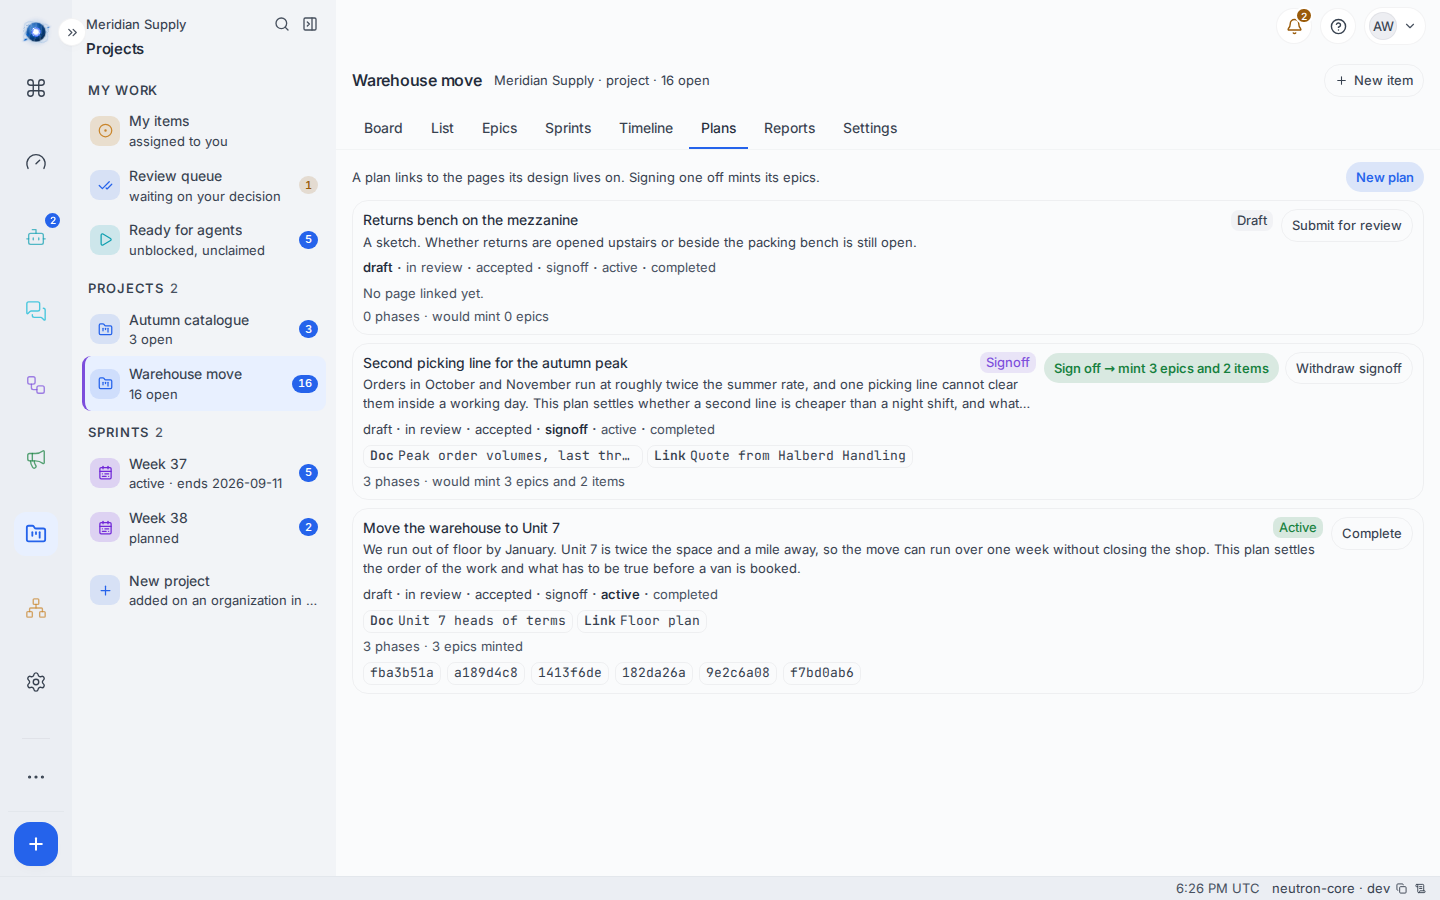This screenshot has width=1440, height=900.
Task: Click the rightmost status bar icon
Action: tap(1420, 888)
